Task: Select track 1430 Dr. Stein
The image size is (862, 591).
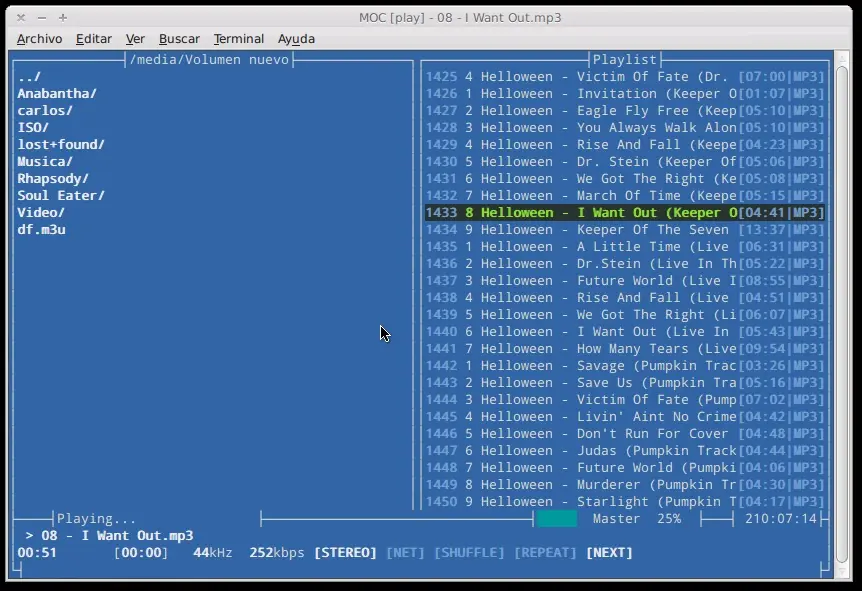Action: (x=625, y=162)
